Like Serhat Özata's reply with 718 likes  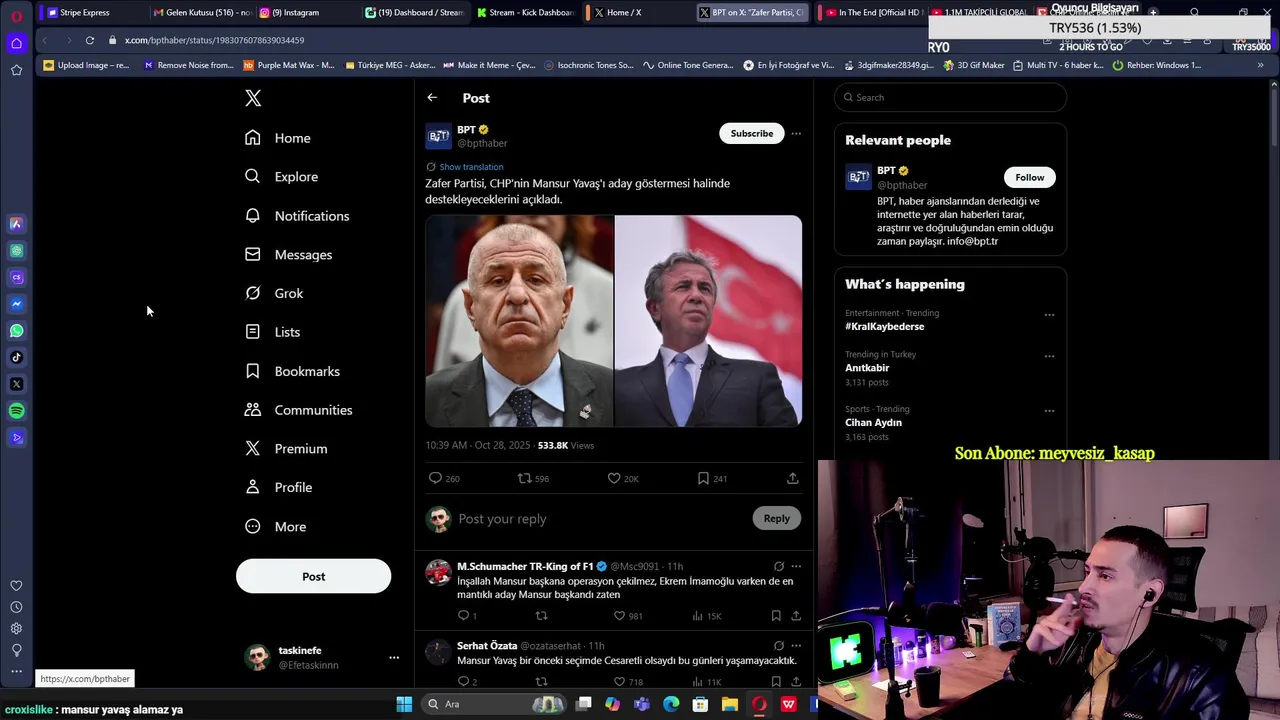click(619, 681)
